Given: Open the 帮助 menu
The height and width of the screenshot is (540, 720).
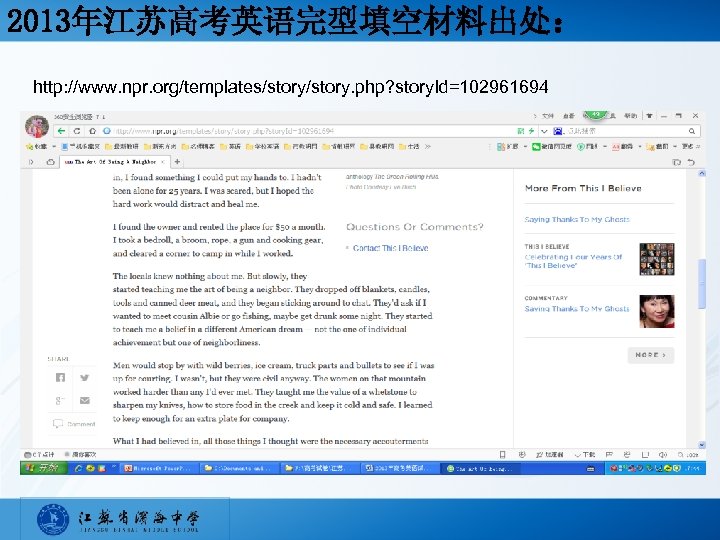Looking at the screenshot, I should [x=631, y=116].
